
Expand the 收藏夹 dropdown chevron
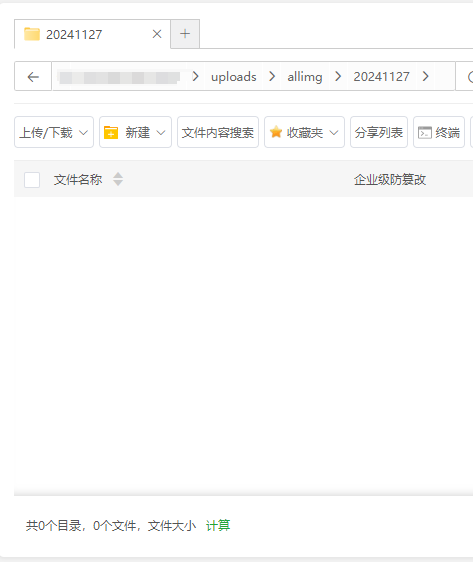pyautogui.click(x=334, y=133)
